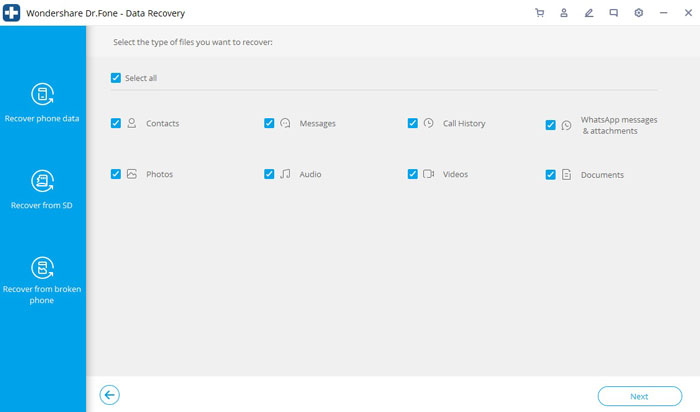The width and height of the screenshot is (700, 412).
Task: Click the WhatsApp icon
Action: 567,125
